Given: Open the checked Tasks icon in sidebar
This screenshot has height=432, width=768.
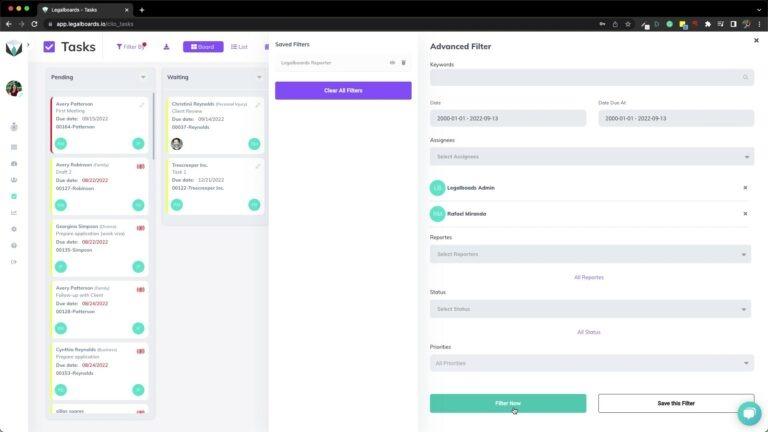Looking at the screenshot, I should click(x=14, y=196).
